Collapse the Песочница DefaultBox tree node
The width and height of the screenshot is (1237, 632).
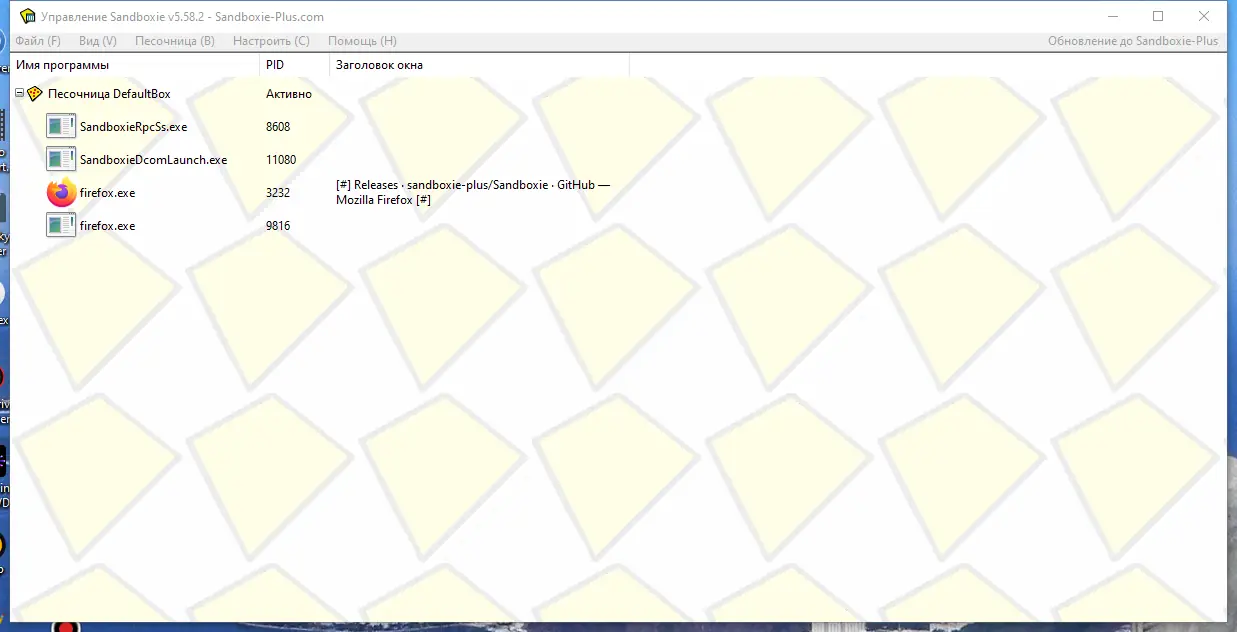click(x=19, y=93)
